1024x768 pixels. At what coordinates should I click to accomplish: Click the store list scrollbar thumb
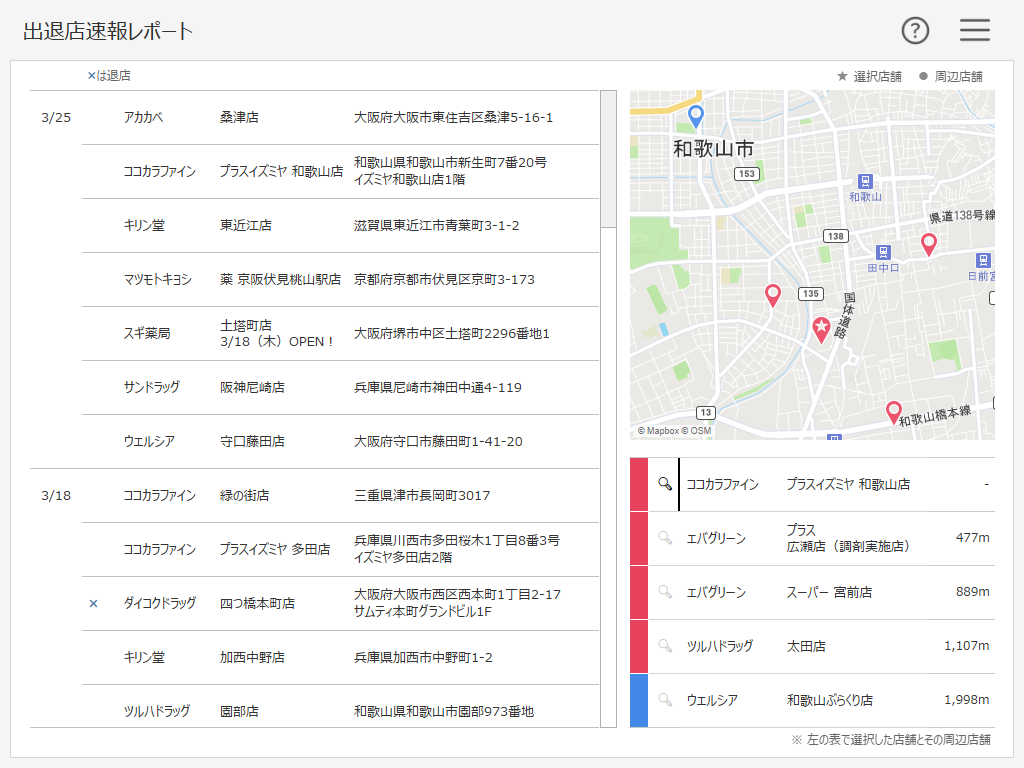pyautogui.click(x=608, y=159)
